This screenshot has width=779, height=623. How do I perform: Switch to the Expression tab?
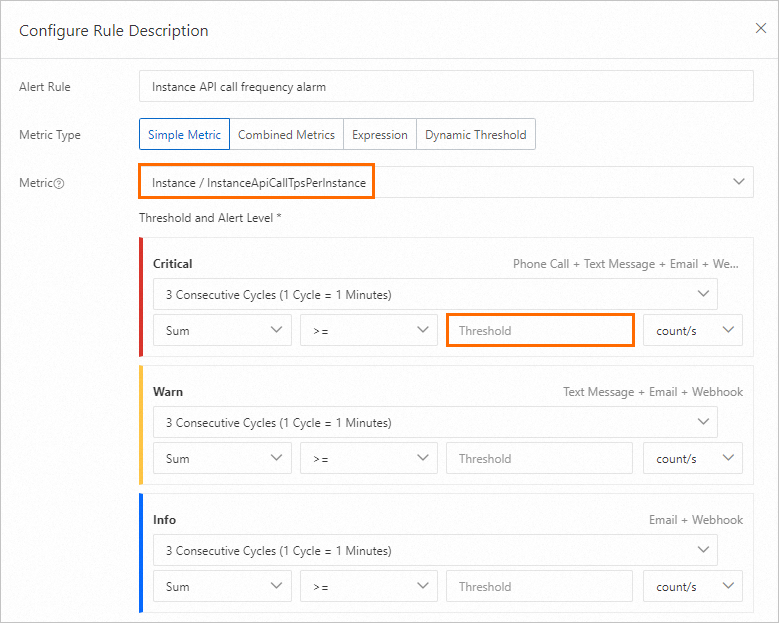coord(380,135)
